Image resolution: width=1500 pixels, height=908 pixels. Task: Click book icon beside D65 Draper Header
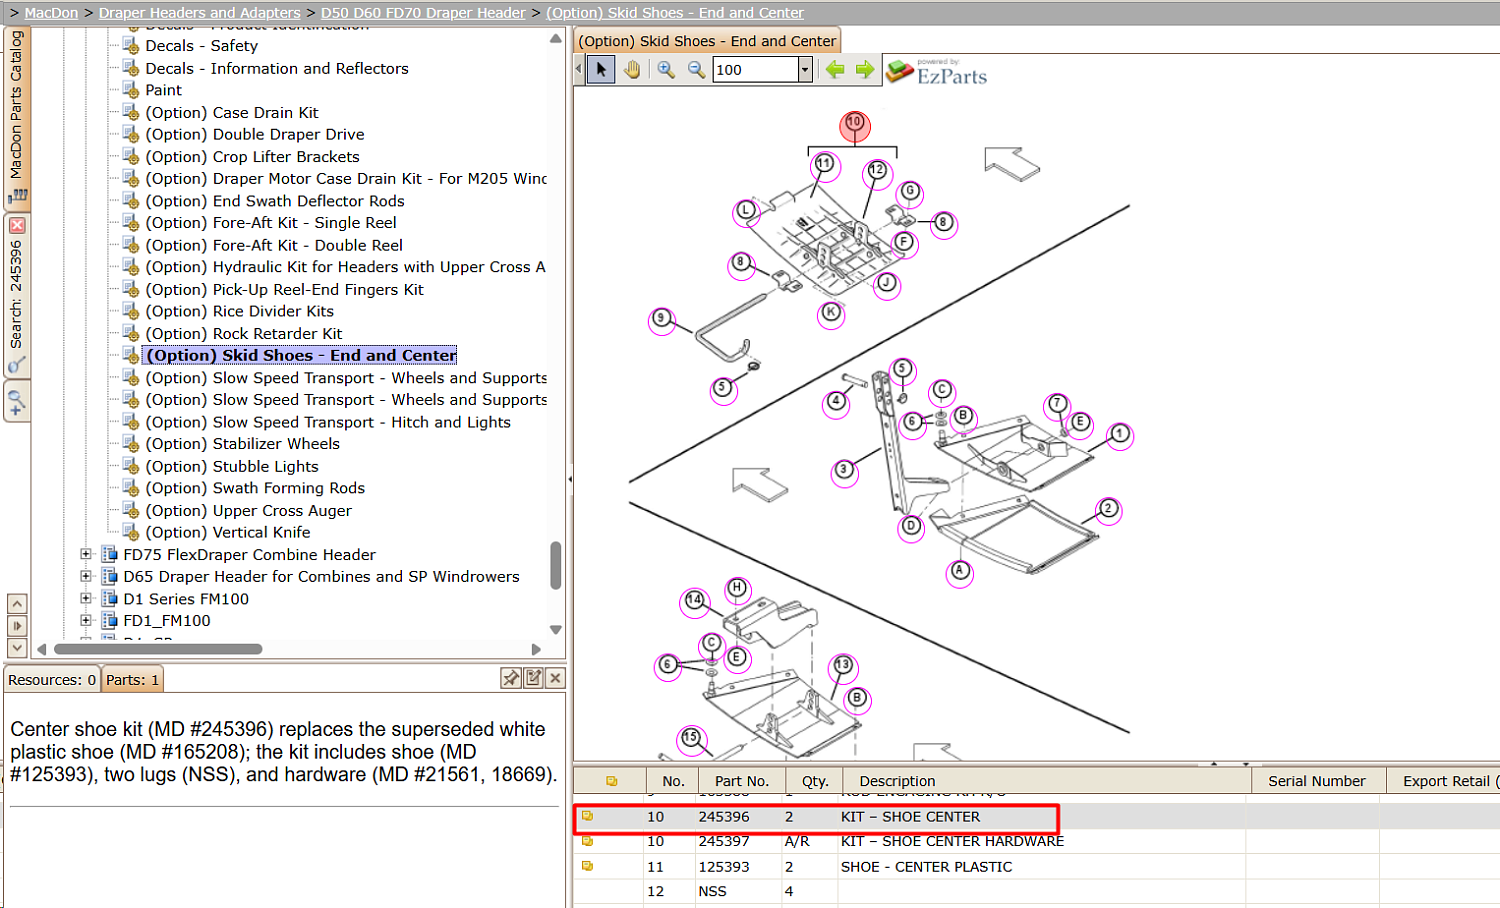(110, 576)
